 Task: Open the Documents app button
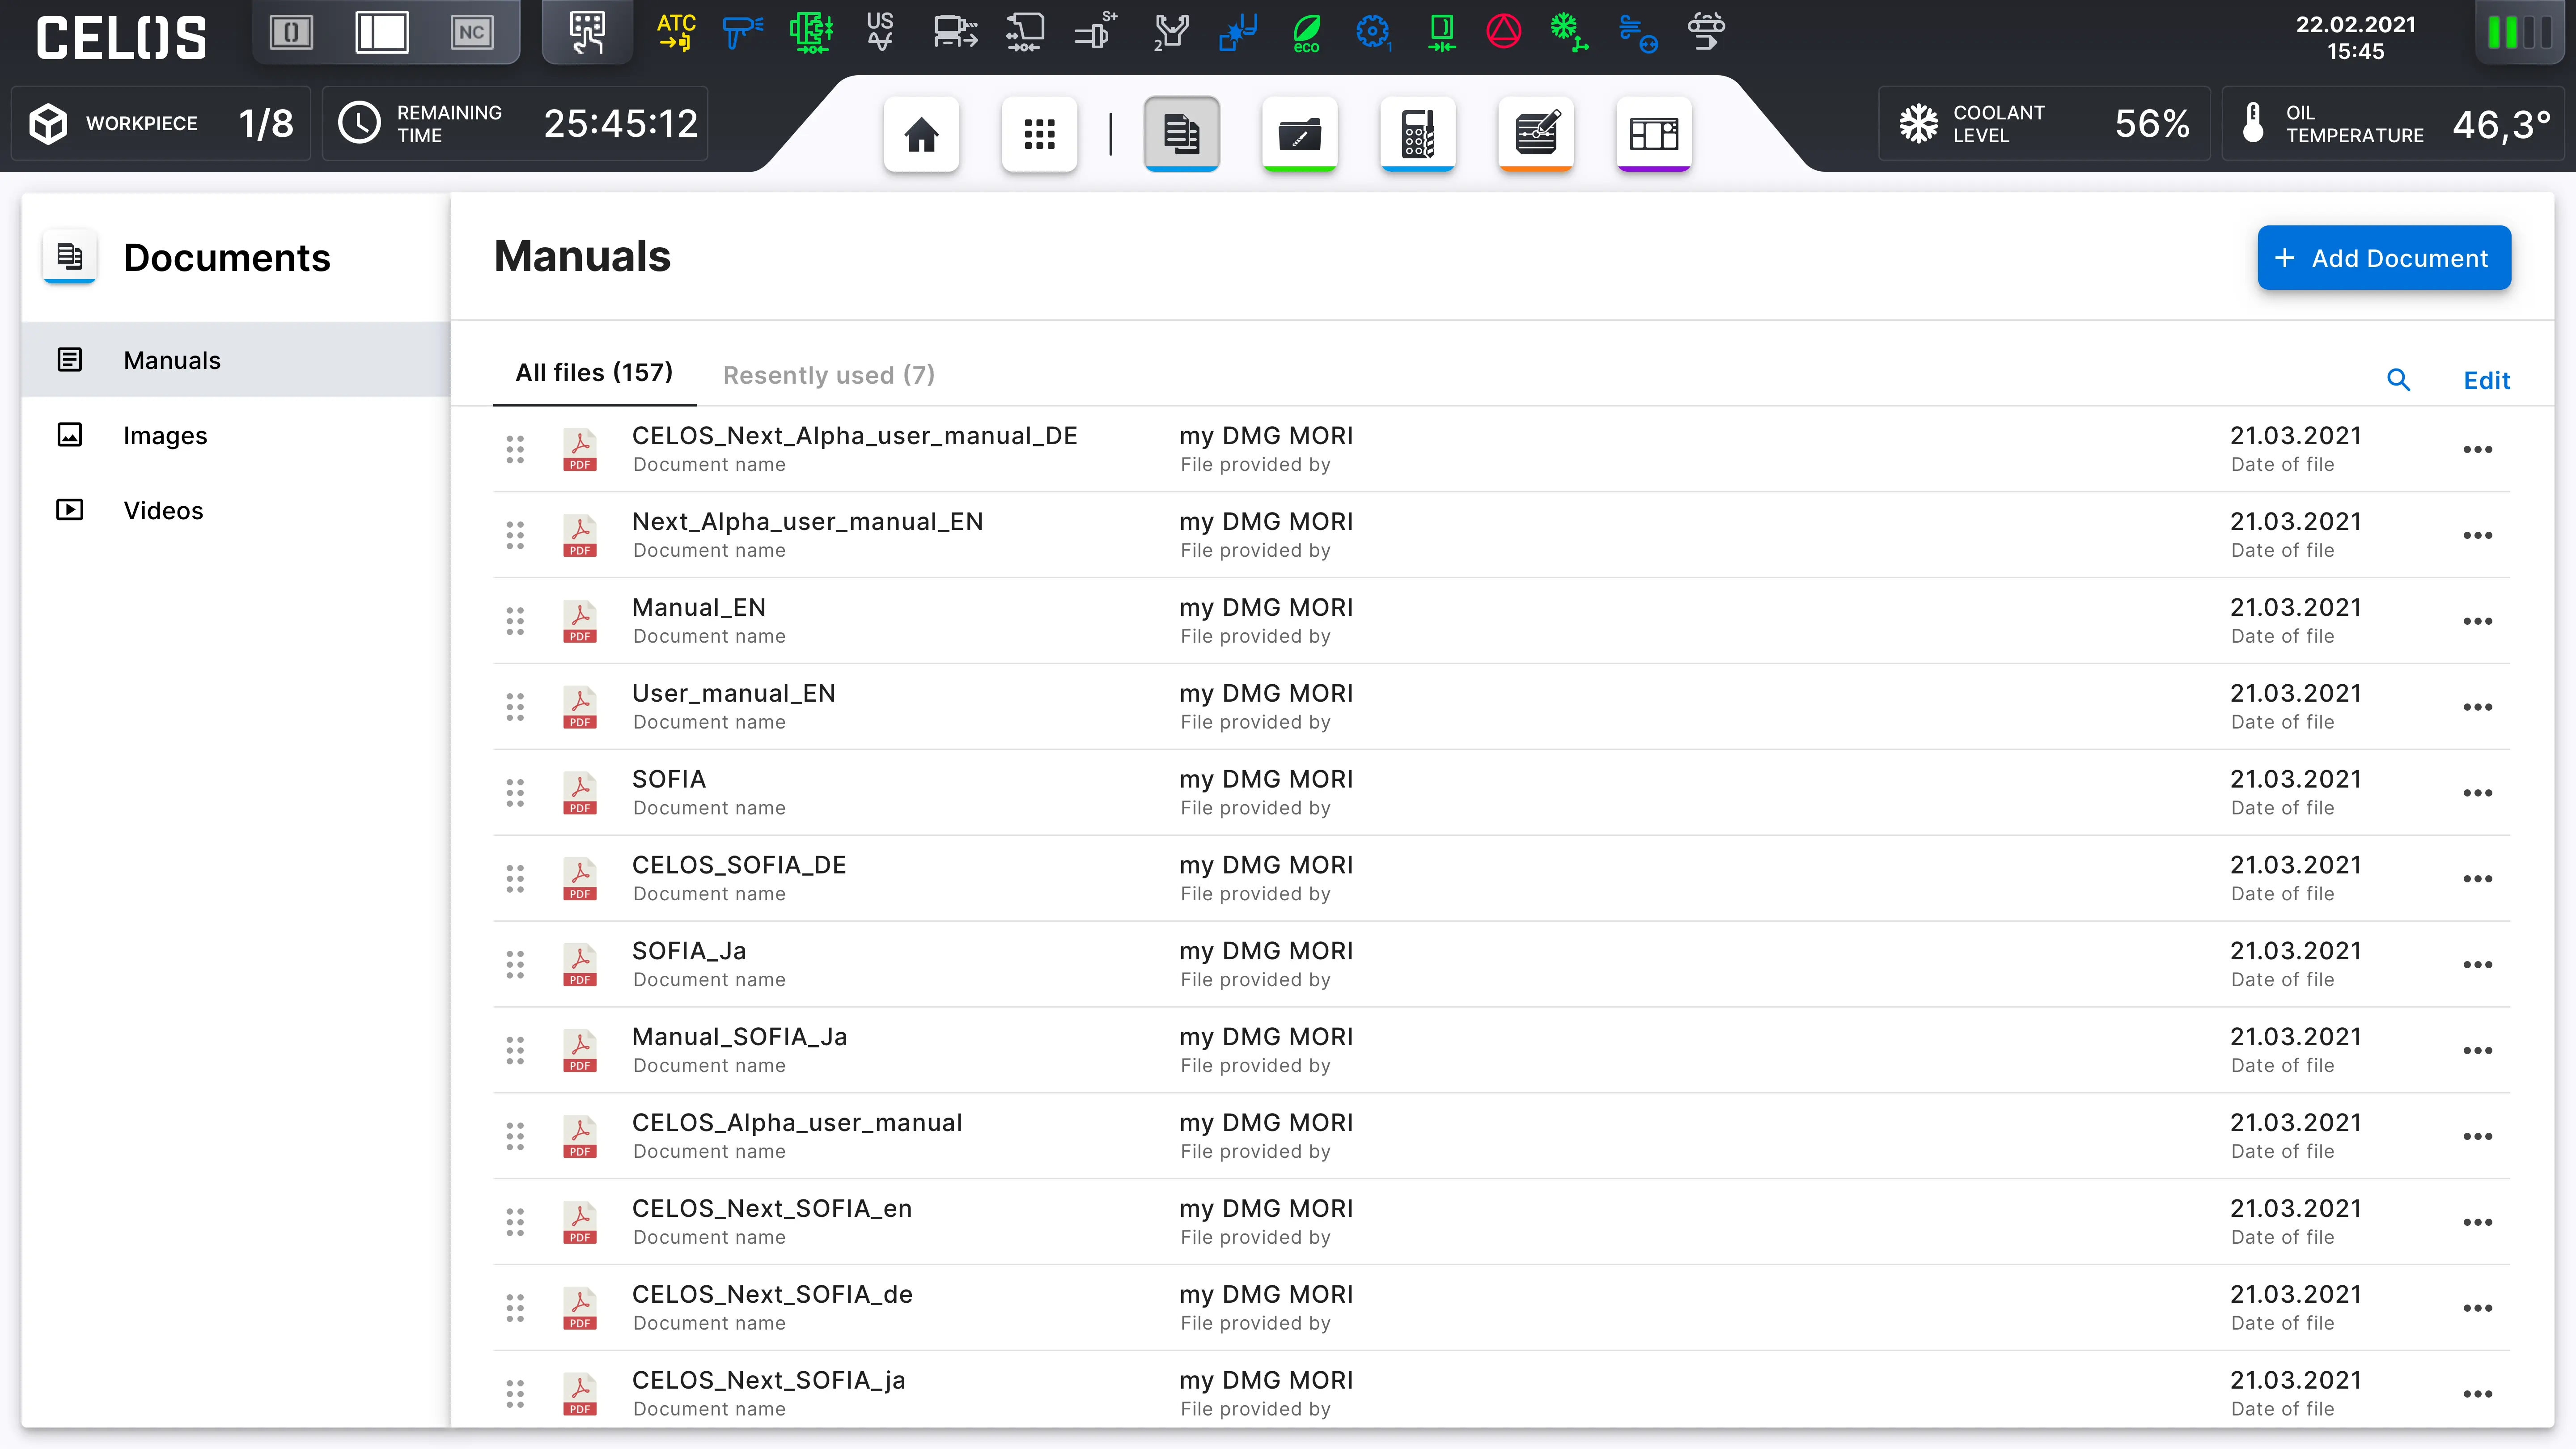click(1181, 134)
